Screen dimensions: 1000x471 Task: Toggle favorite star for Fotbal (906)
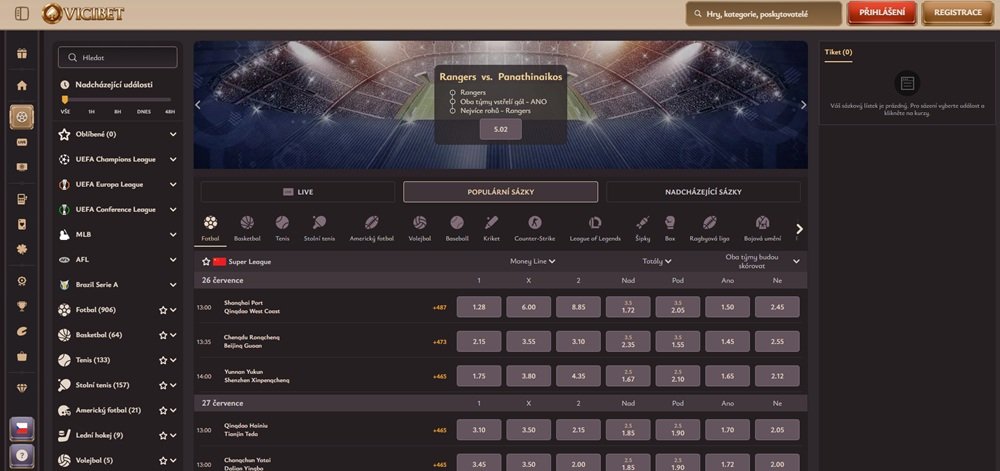[x=163, y=310]
